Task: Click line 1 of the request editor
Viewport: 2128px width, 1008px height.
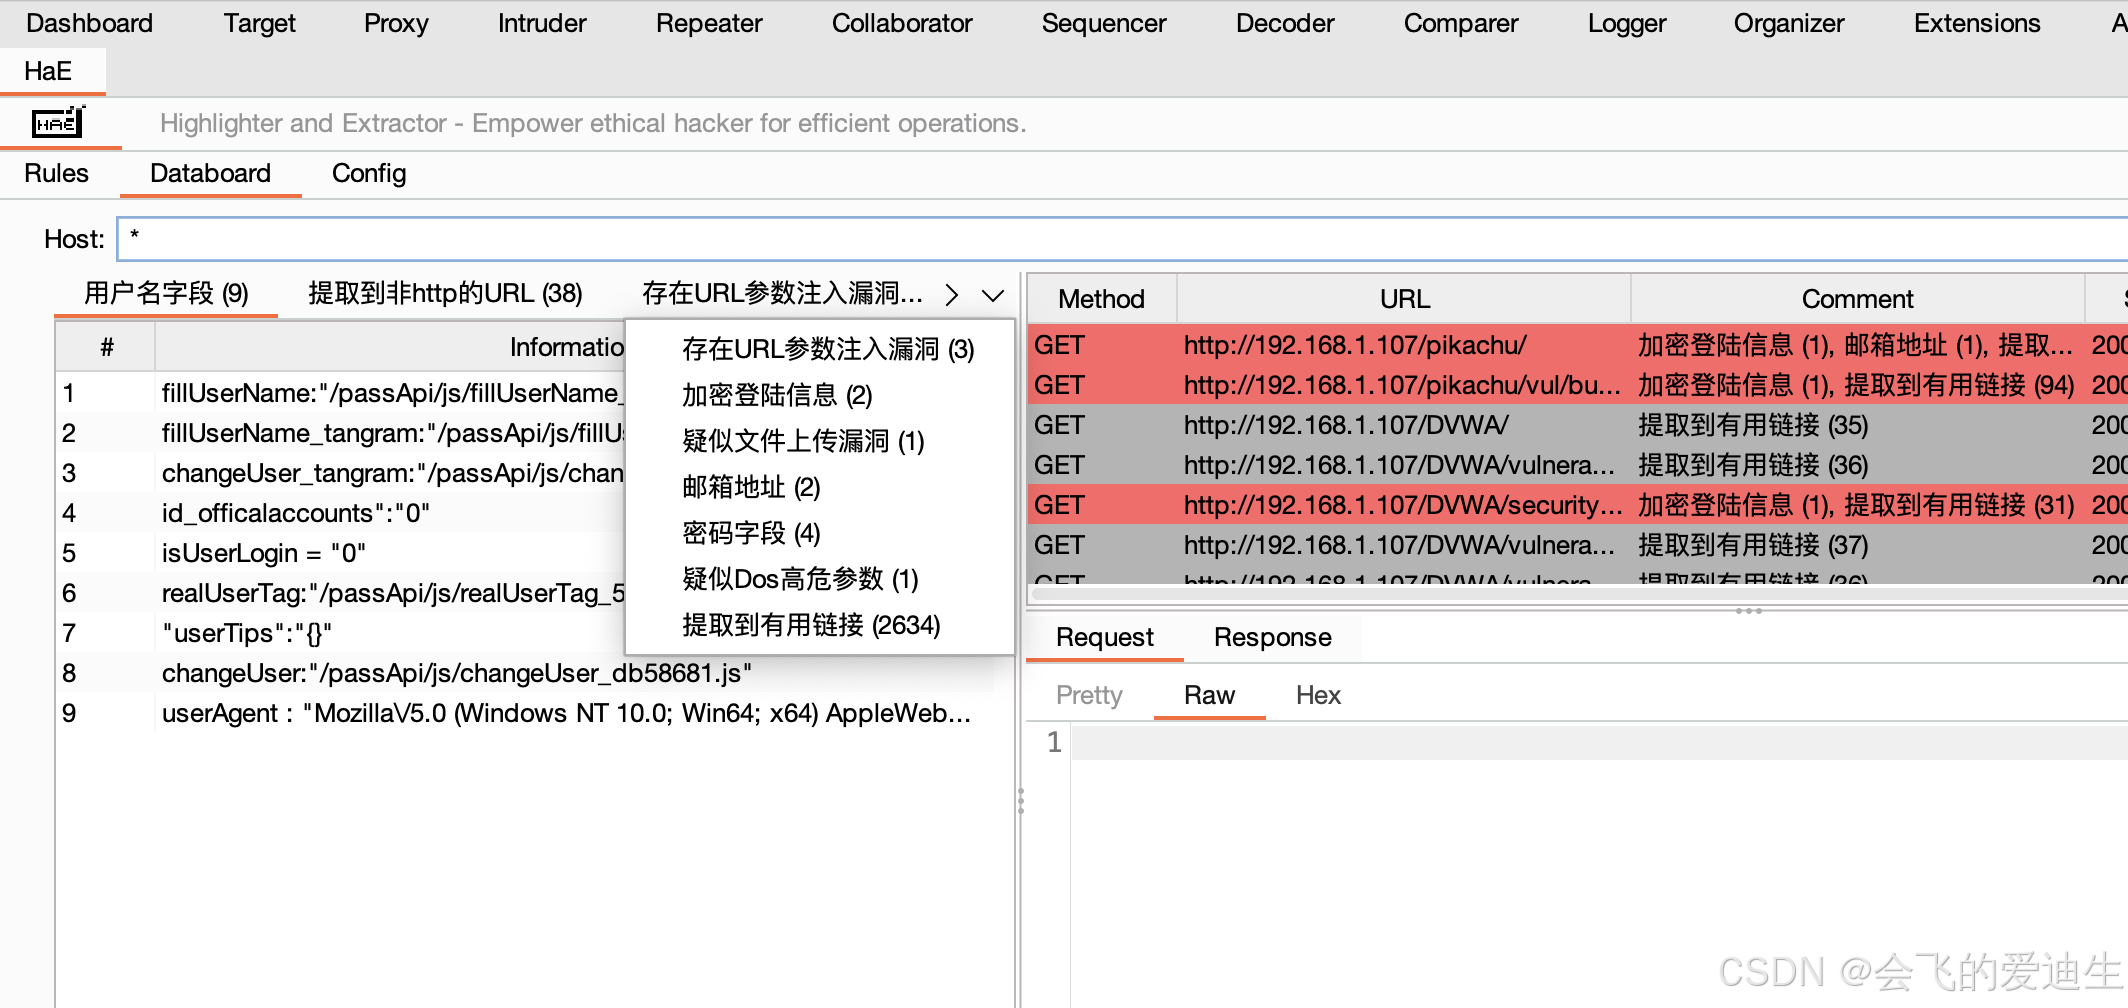Action: (x=1600, y=742)
